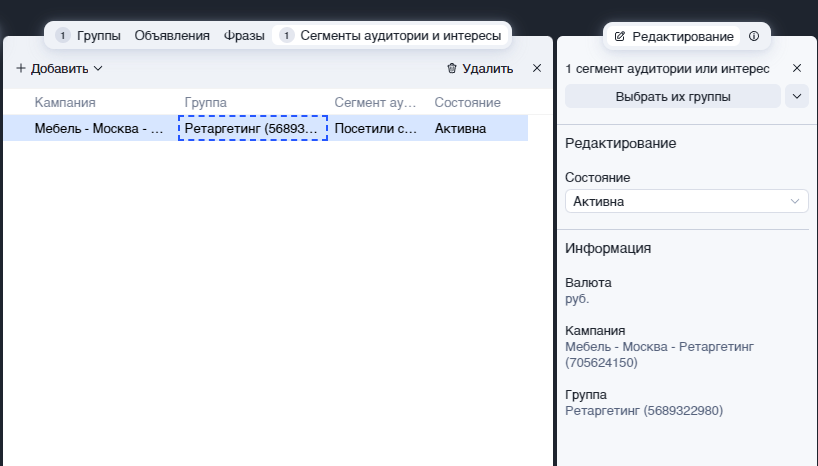This screenshot has width=818, height=466.
Task: Click the edit pencil icon
Action: [620, 36]
